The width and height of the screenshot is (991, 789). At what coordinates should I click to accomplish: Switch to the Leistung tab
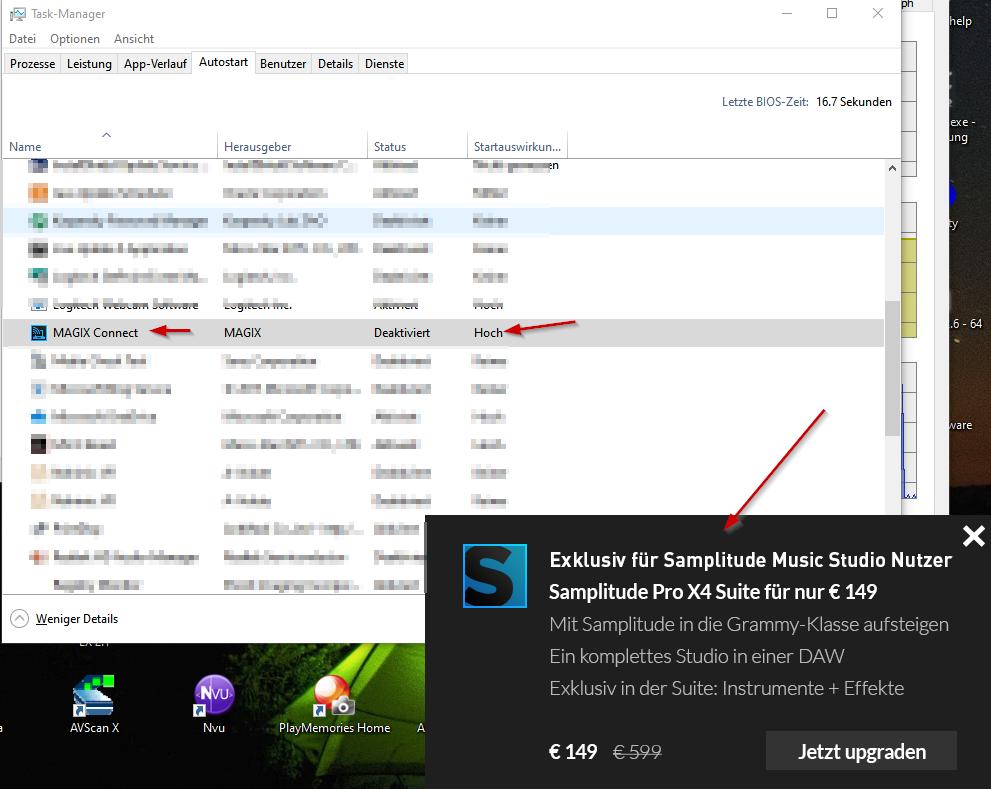[89, 64]
